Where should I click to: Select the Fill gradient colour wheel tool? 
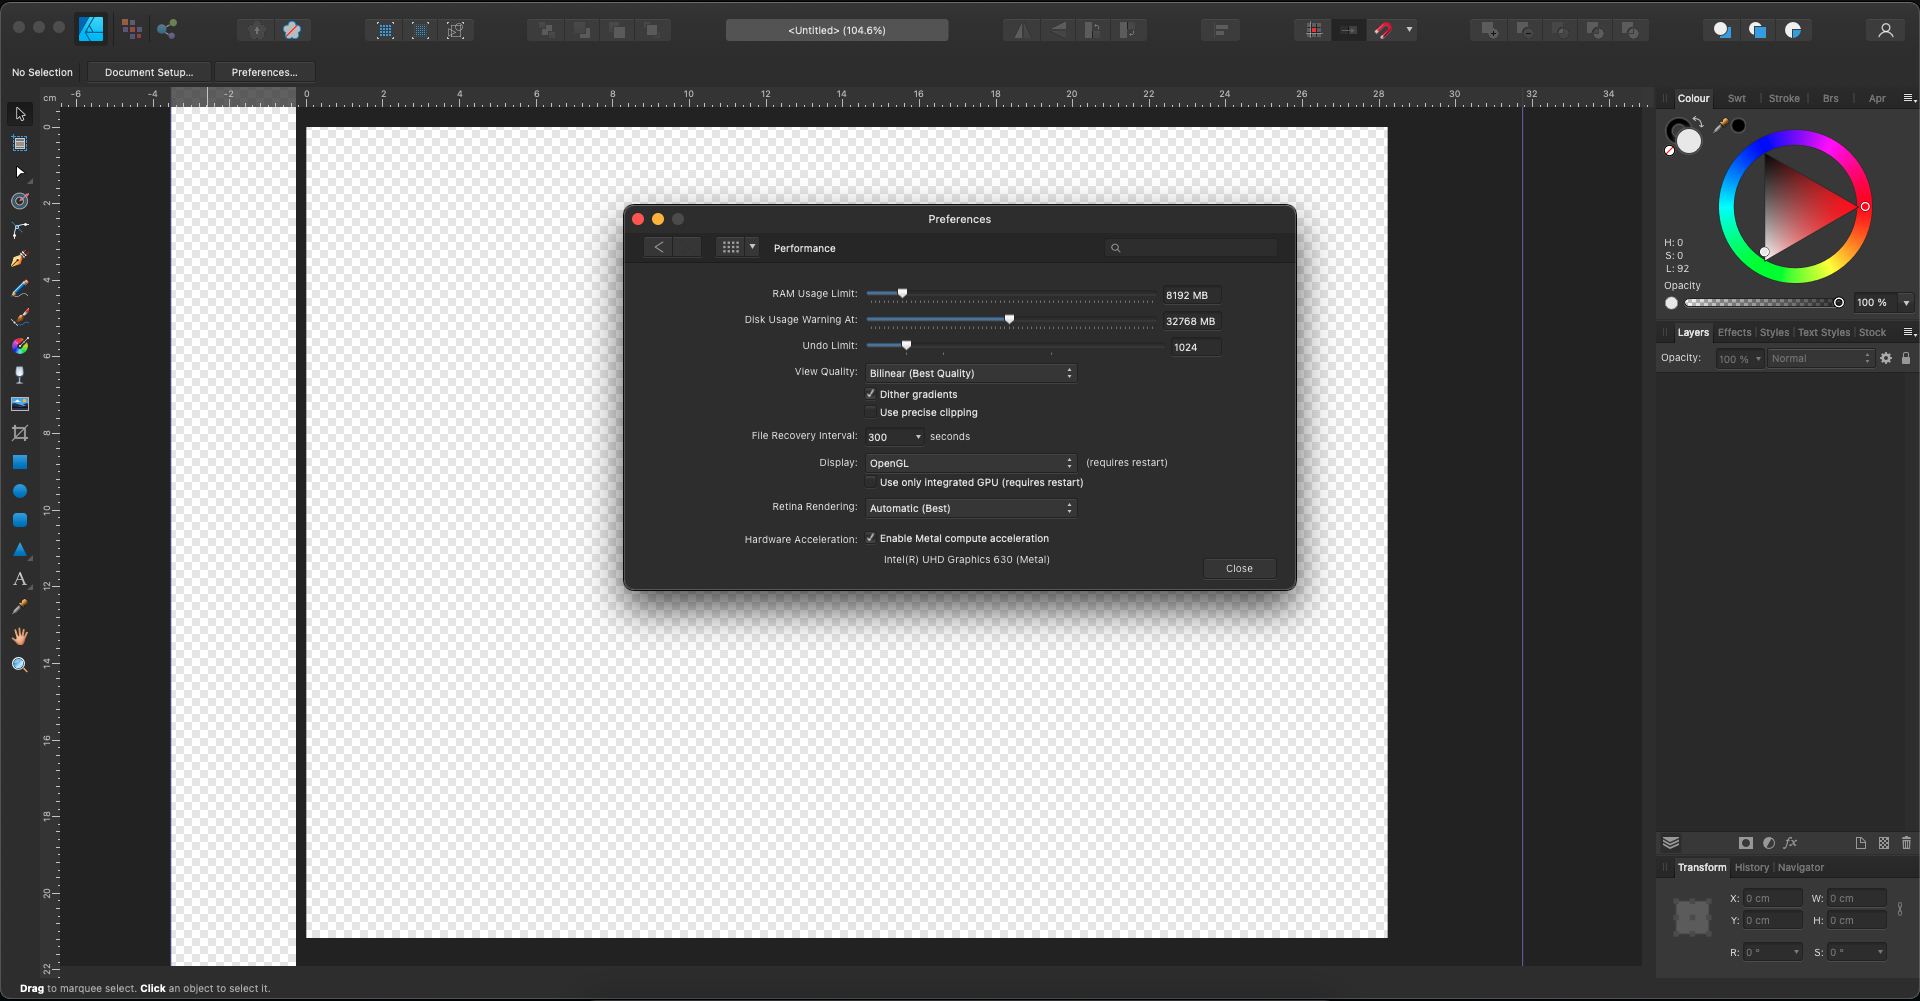[20, 346]
